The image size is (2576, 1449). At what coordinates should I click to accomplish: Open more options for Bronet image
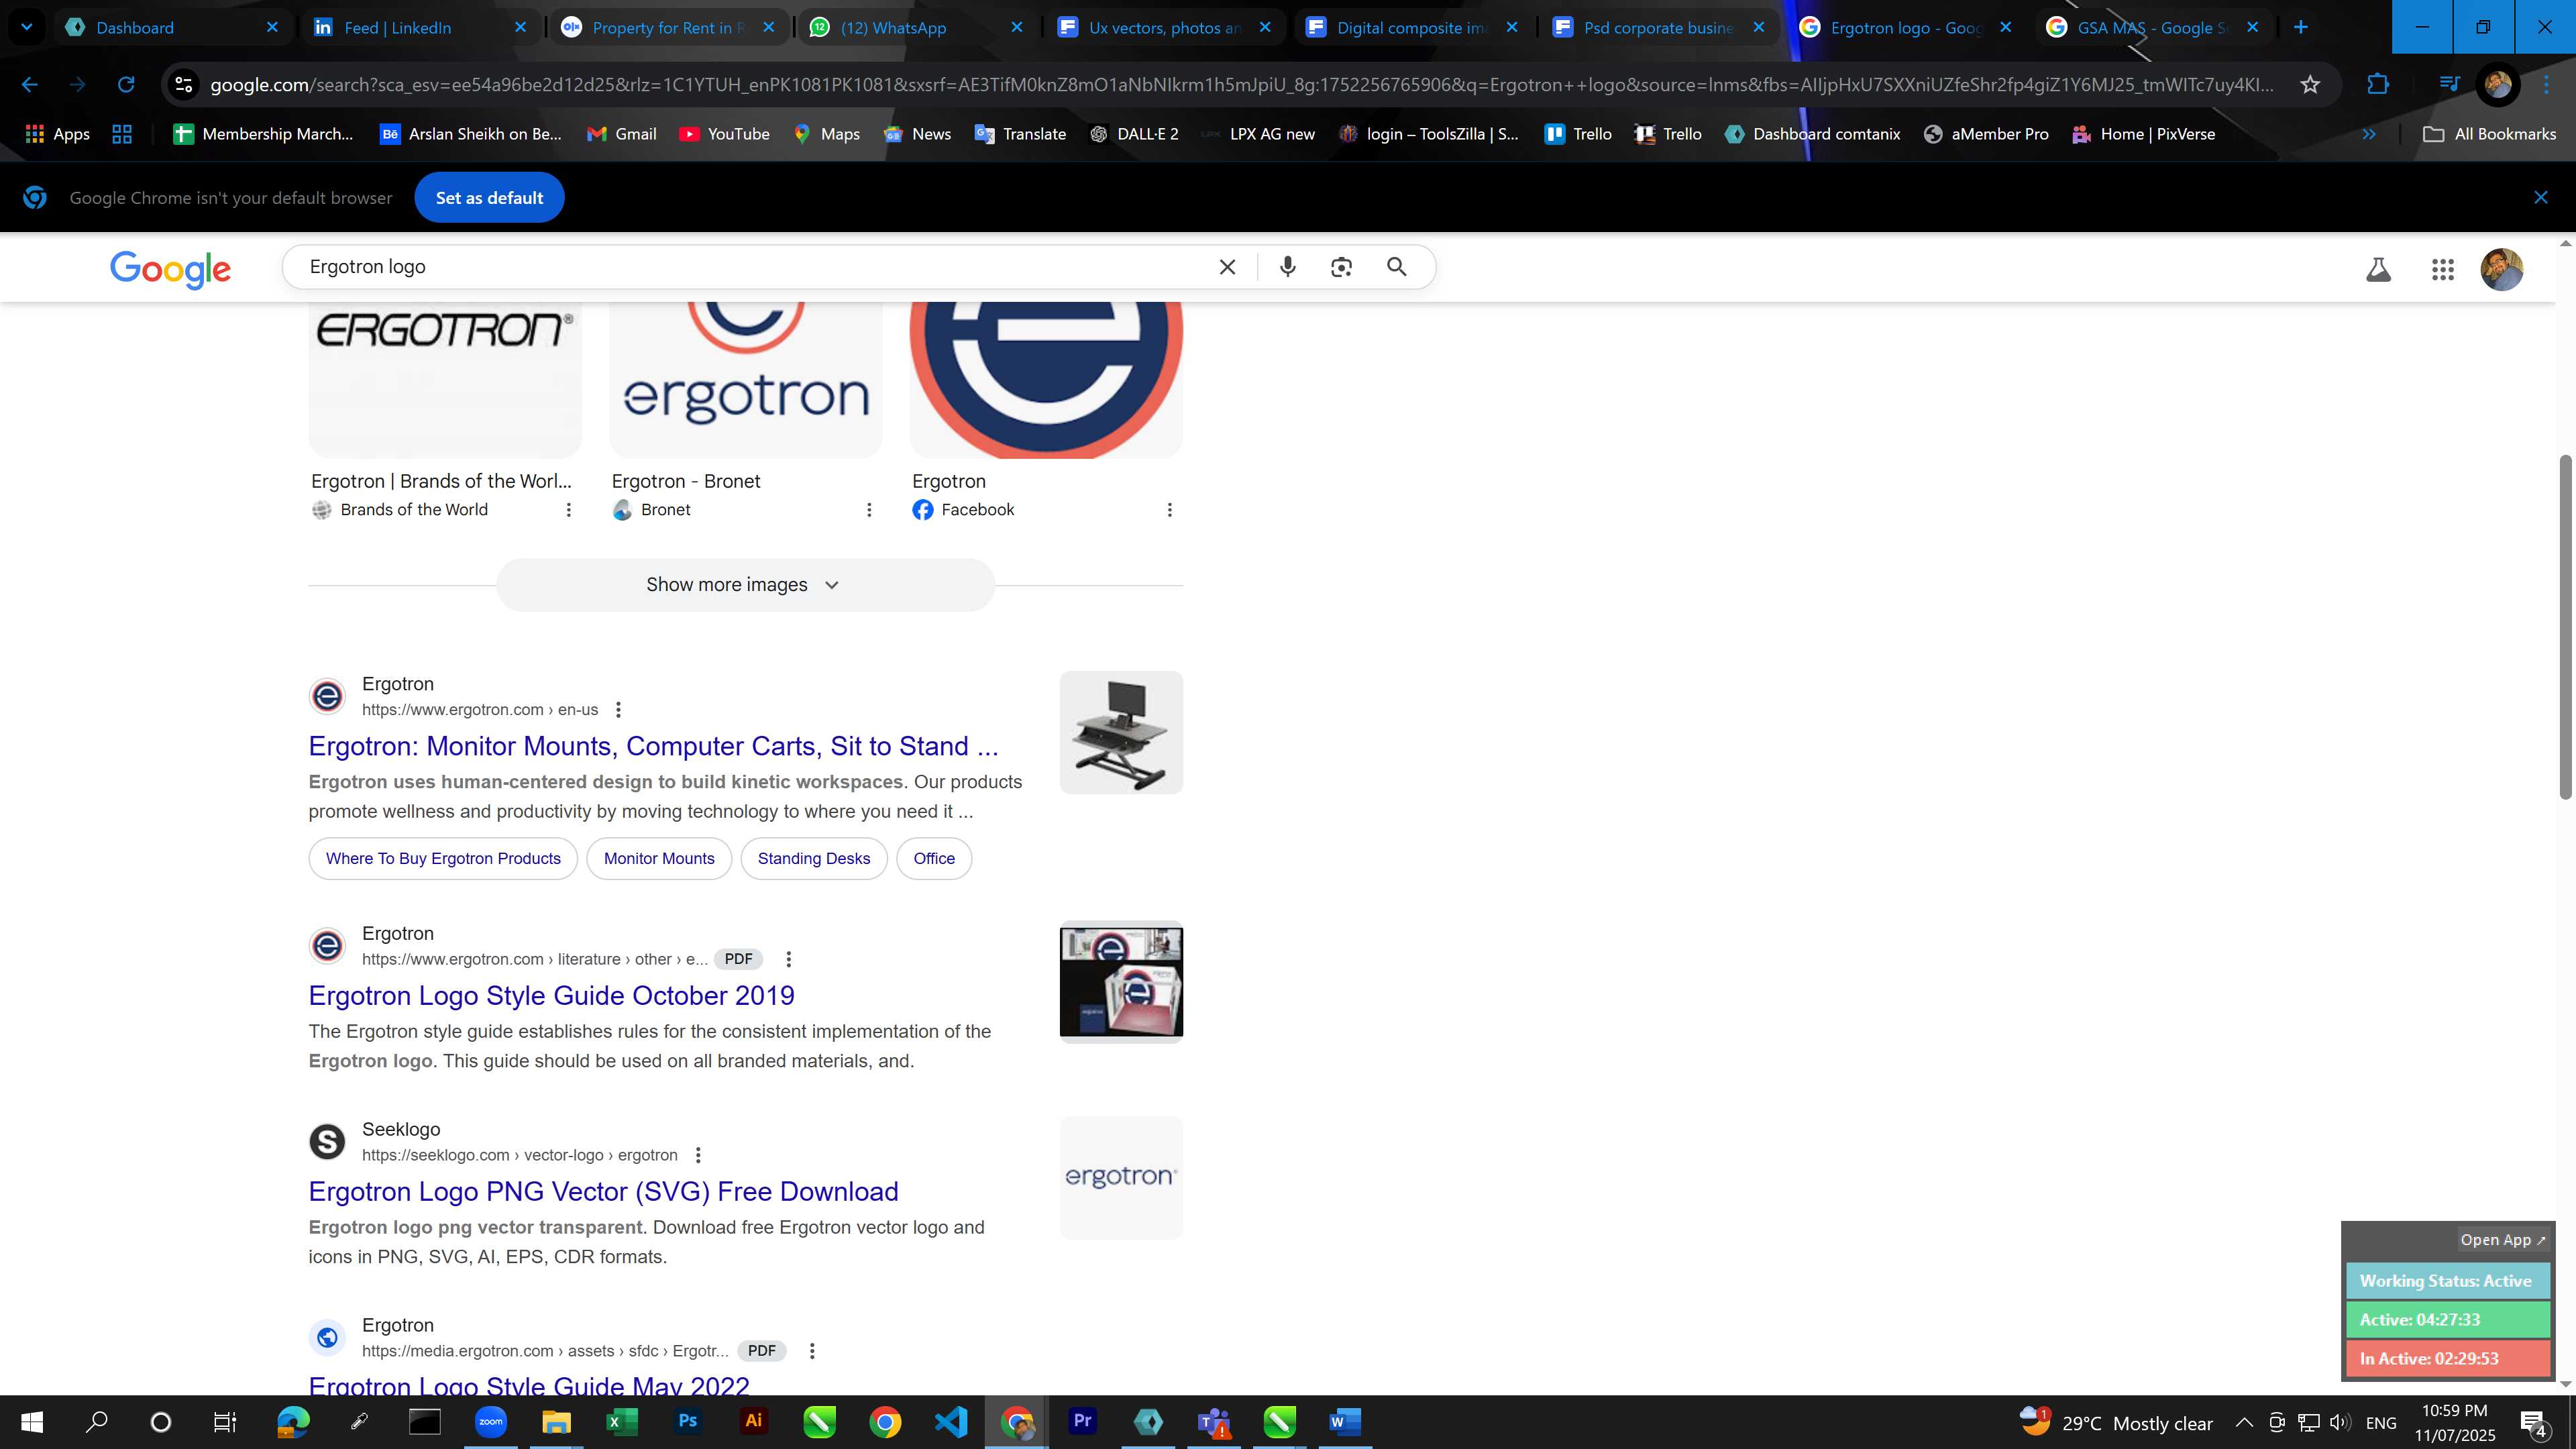point(869,510)
